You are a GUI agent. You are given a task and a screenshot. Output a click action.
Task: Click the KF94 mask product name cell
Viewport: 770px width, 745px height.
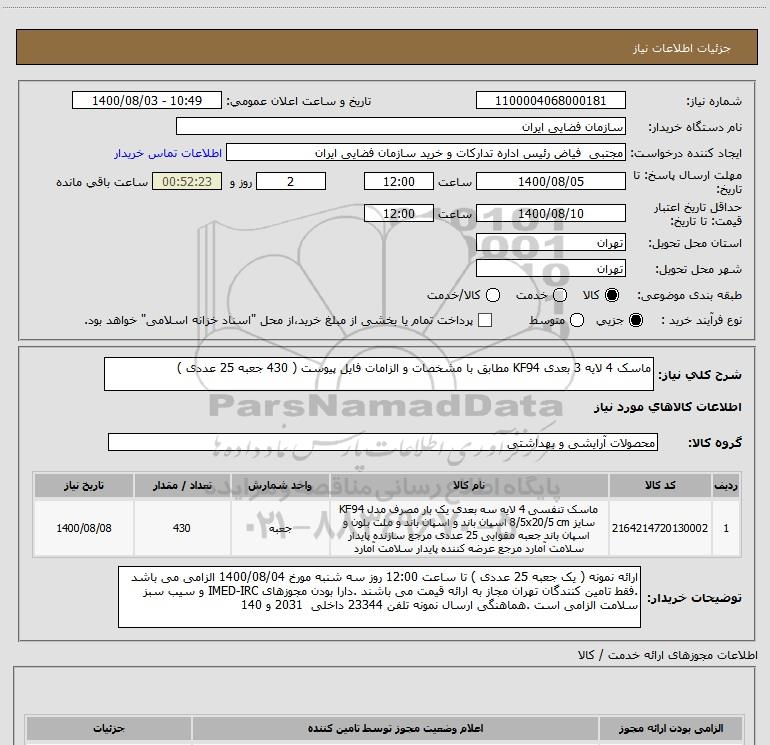tap(469, 528)
